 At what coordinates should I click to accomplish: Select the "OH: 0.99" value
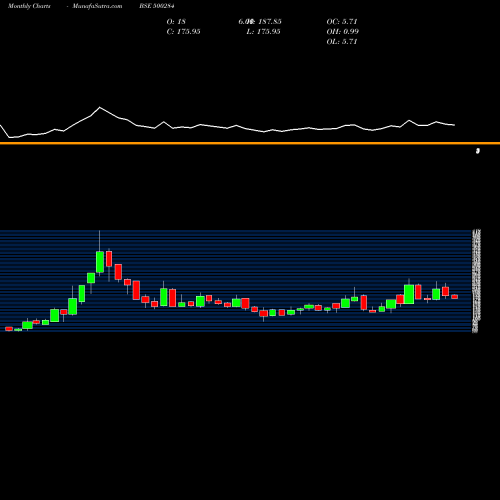click(343, 32)
